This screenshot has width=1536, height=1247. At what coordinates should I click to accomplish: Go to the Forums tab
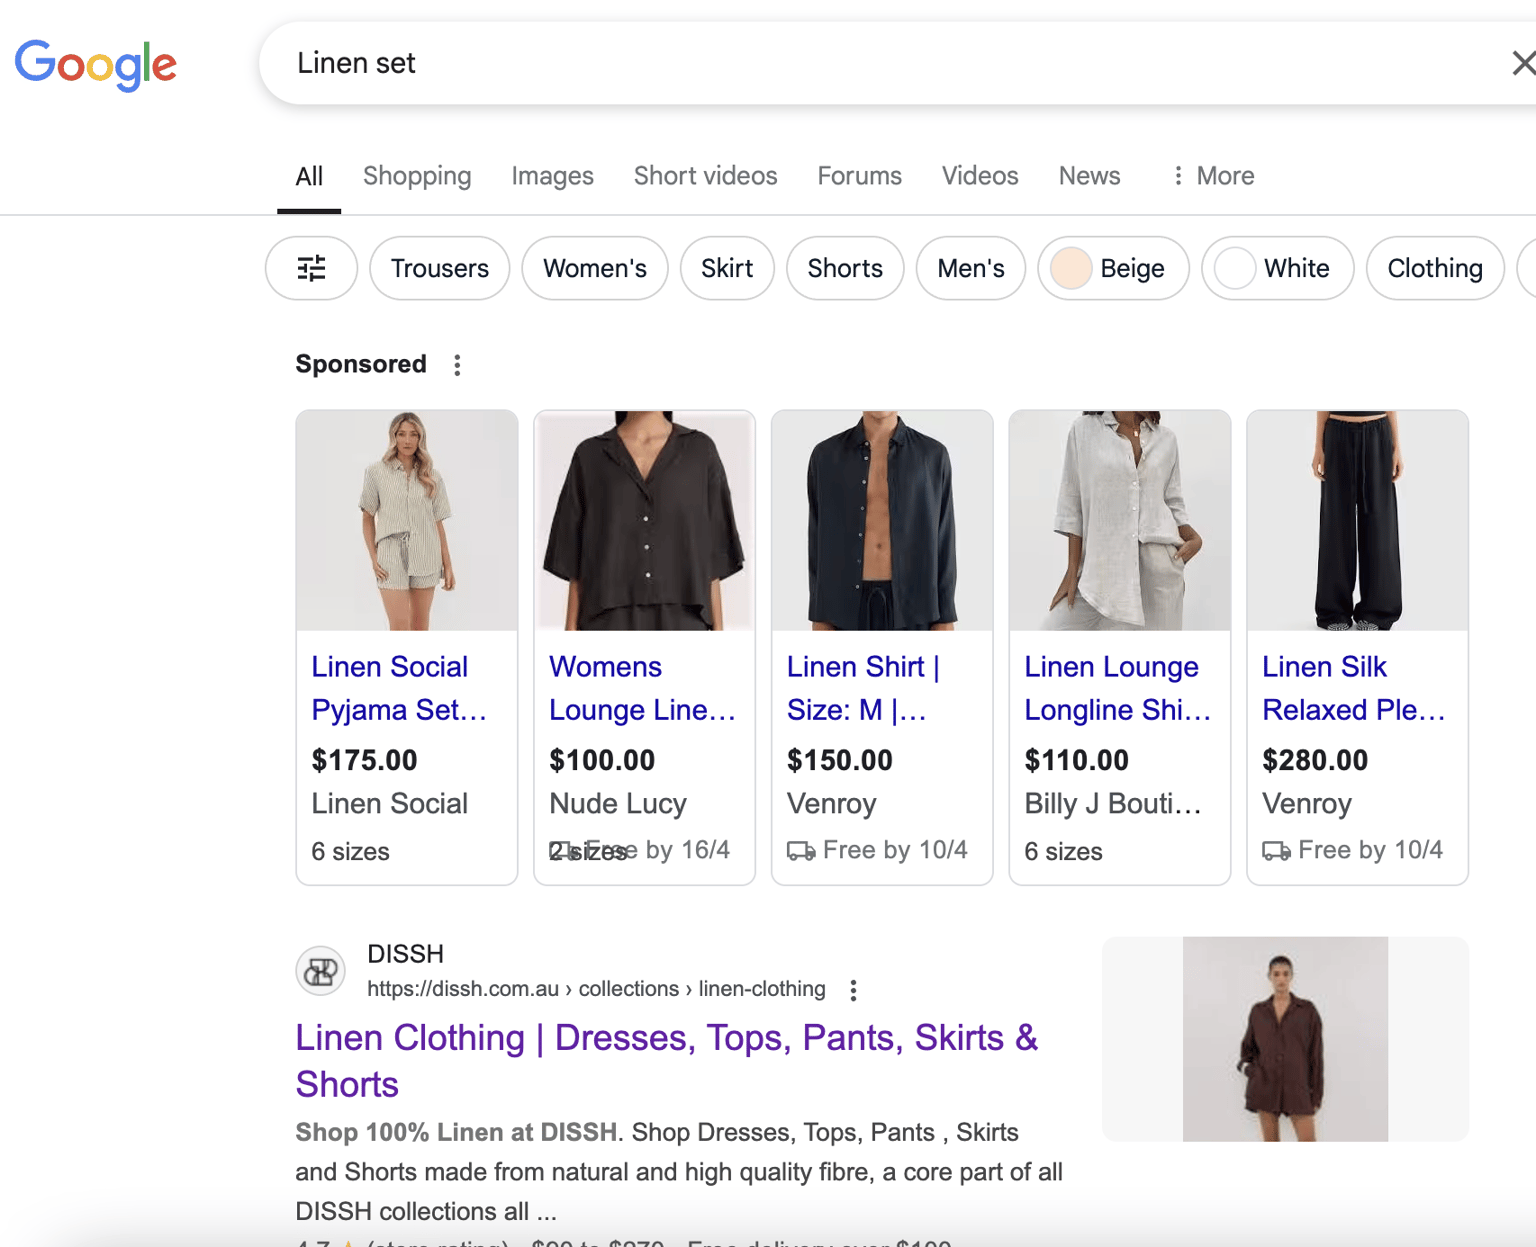859,176
